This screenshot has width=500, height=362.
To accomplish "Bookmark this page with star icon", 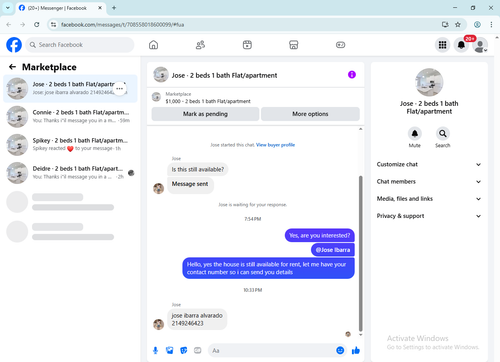I will pyautogui.click(x=458, y=24).
